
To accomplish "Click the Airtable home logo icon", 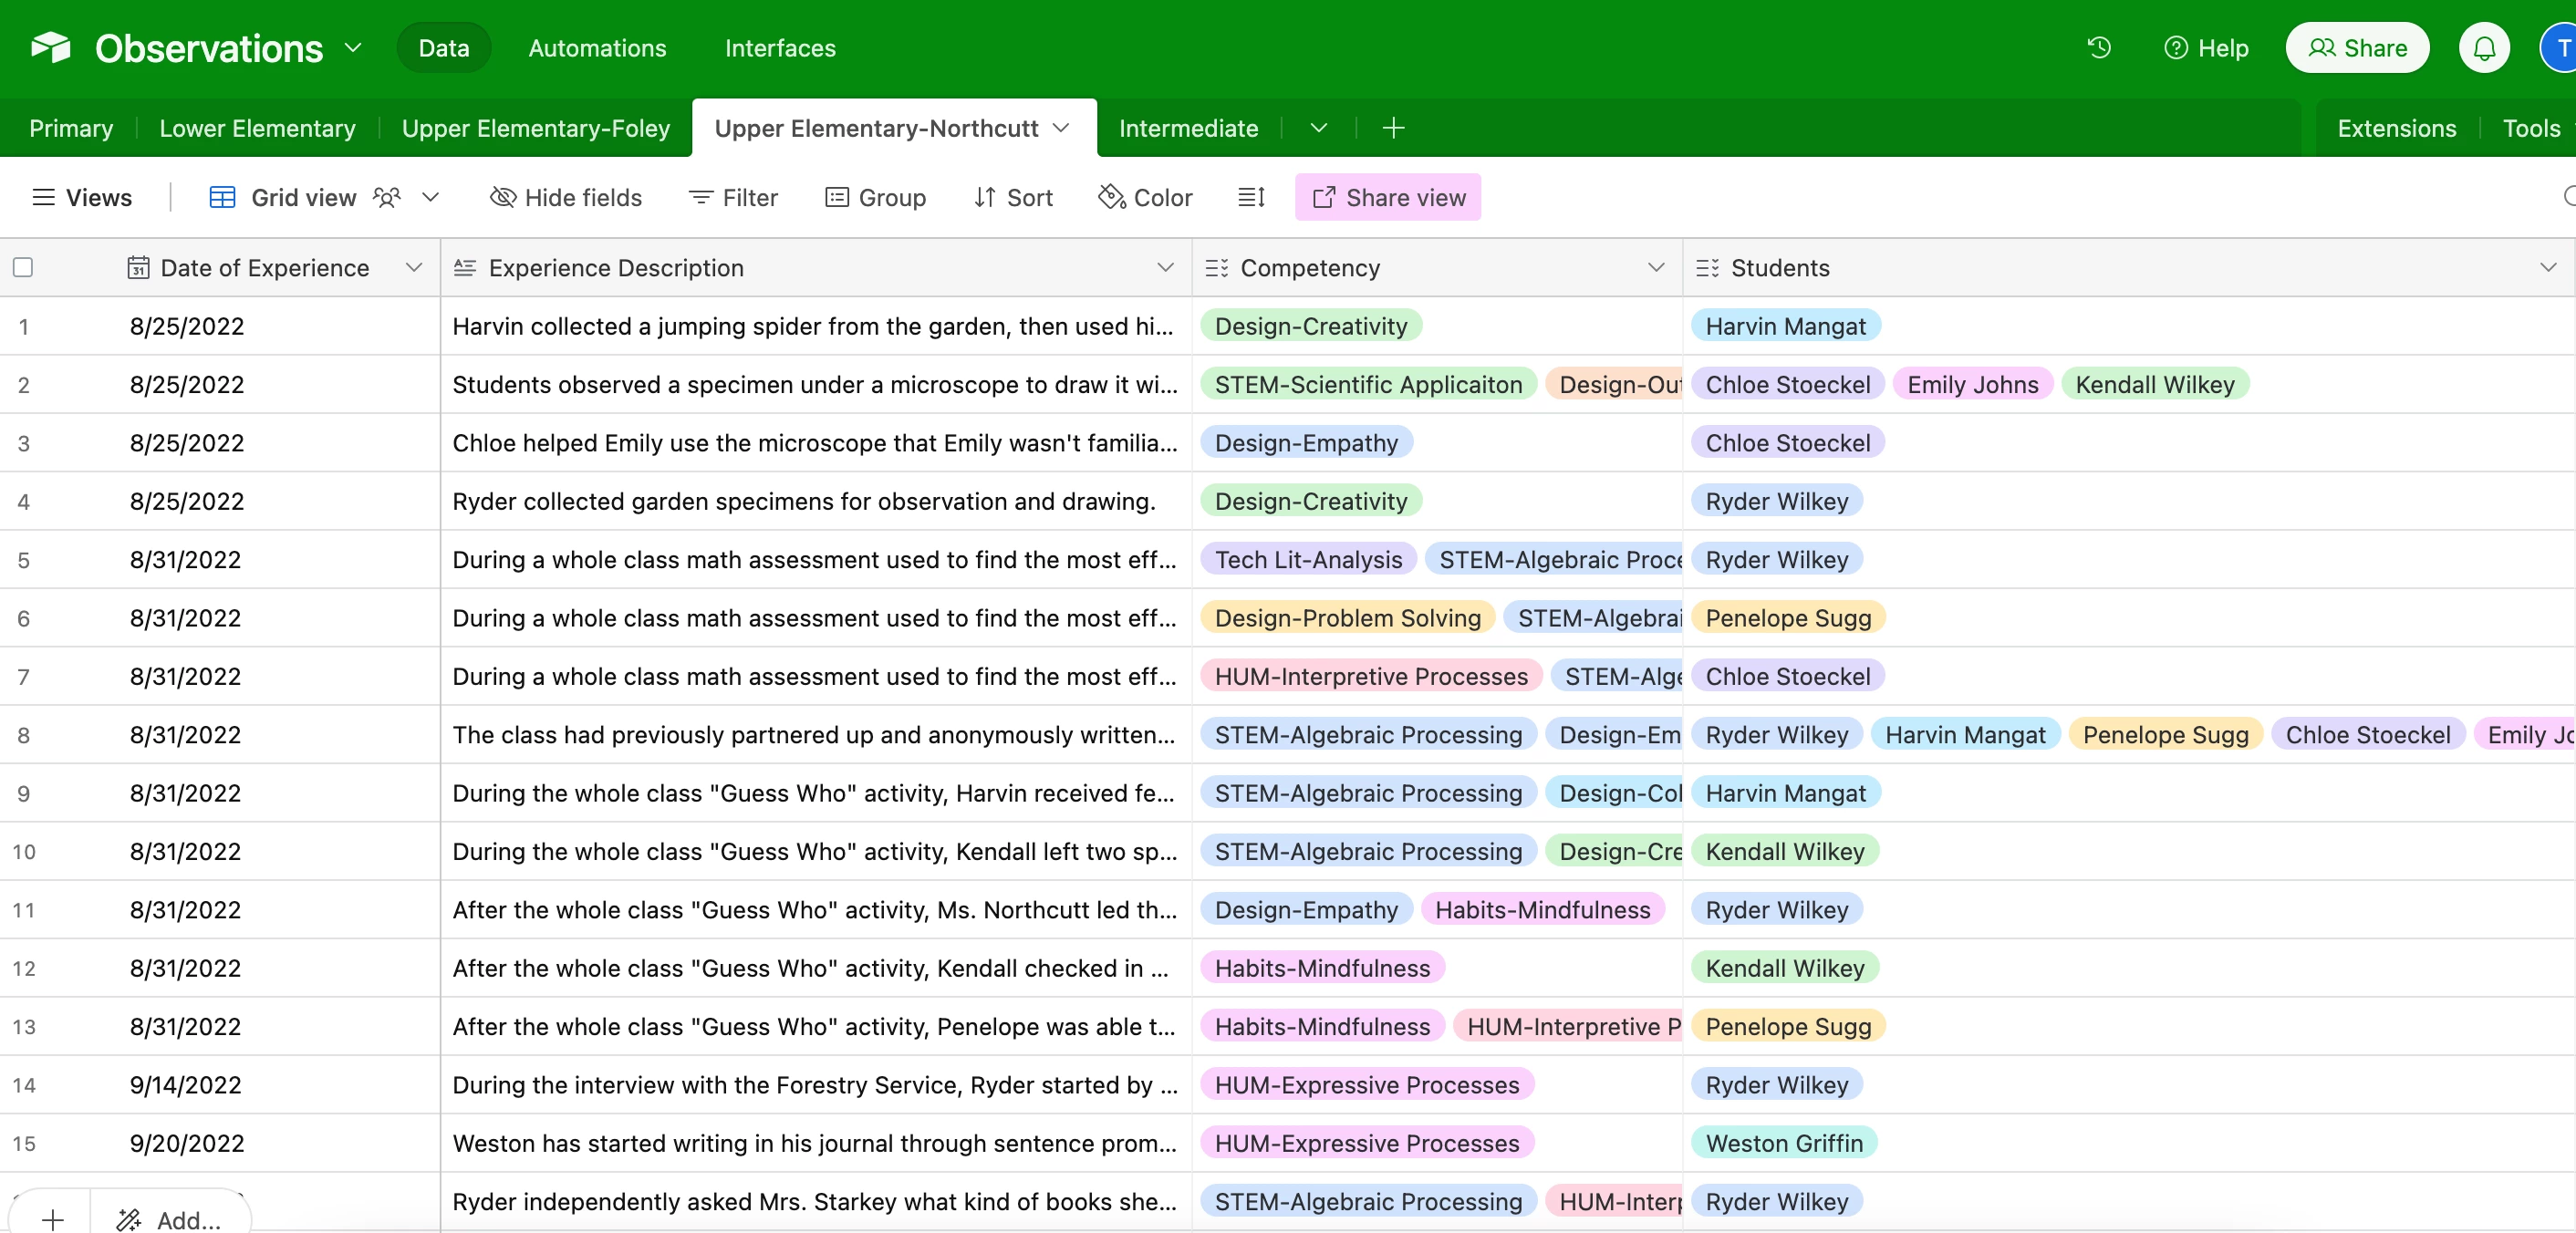I will click(51, 48).
